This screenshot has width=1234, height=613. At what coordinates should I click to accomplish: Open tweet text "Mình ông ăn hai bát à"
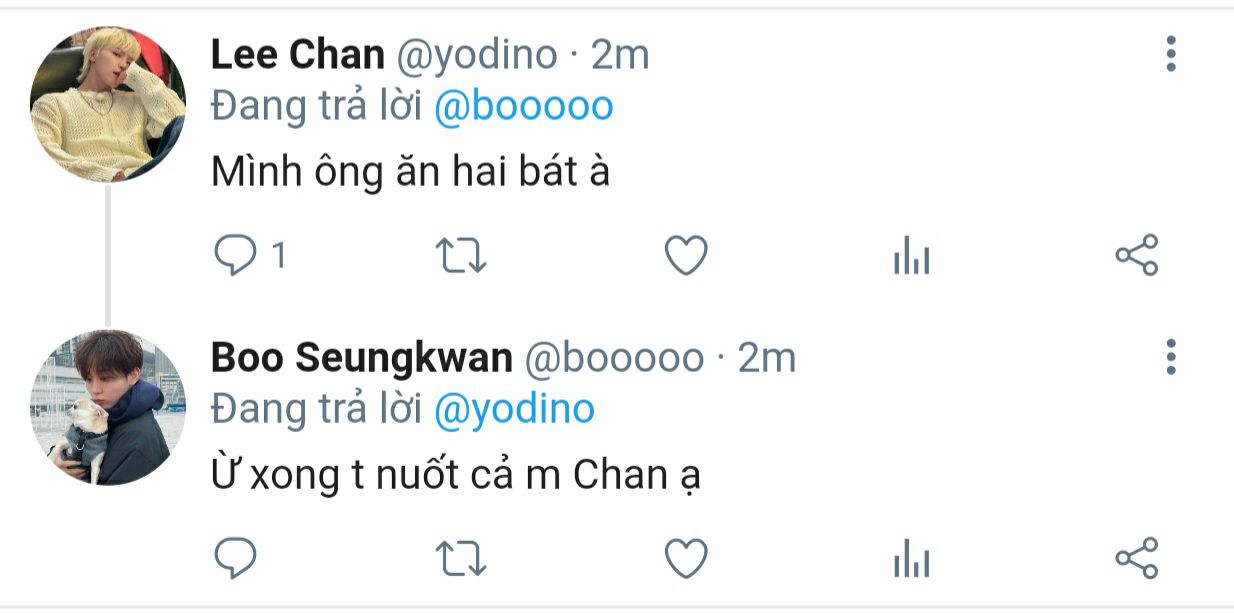411,173
